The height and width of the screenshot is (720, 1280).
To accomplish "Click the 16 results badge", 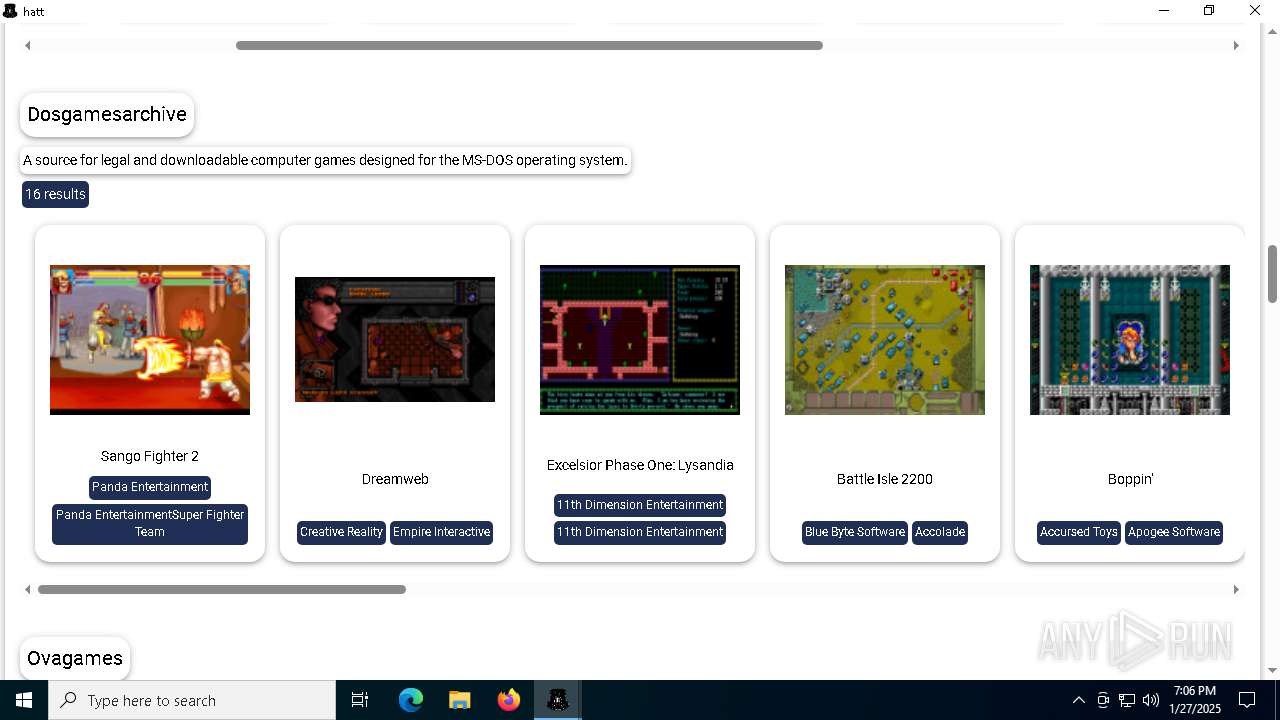I will 55,194.
